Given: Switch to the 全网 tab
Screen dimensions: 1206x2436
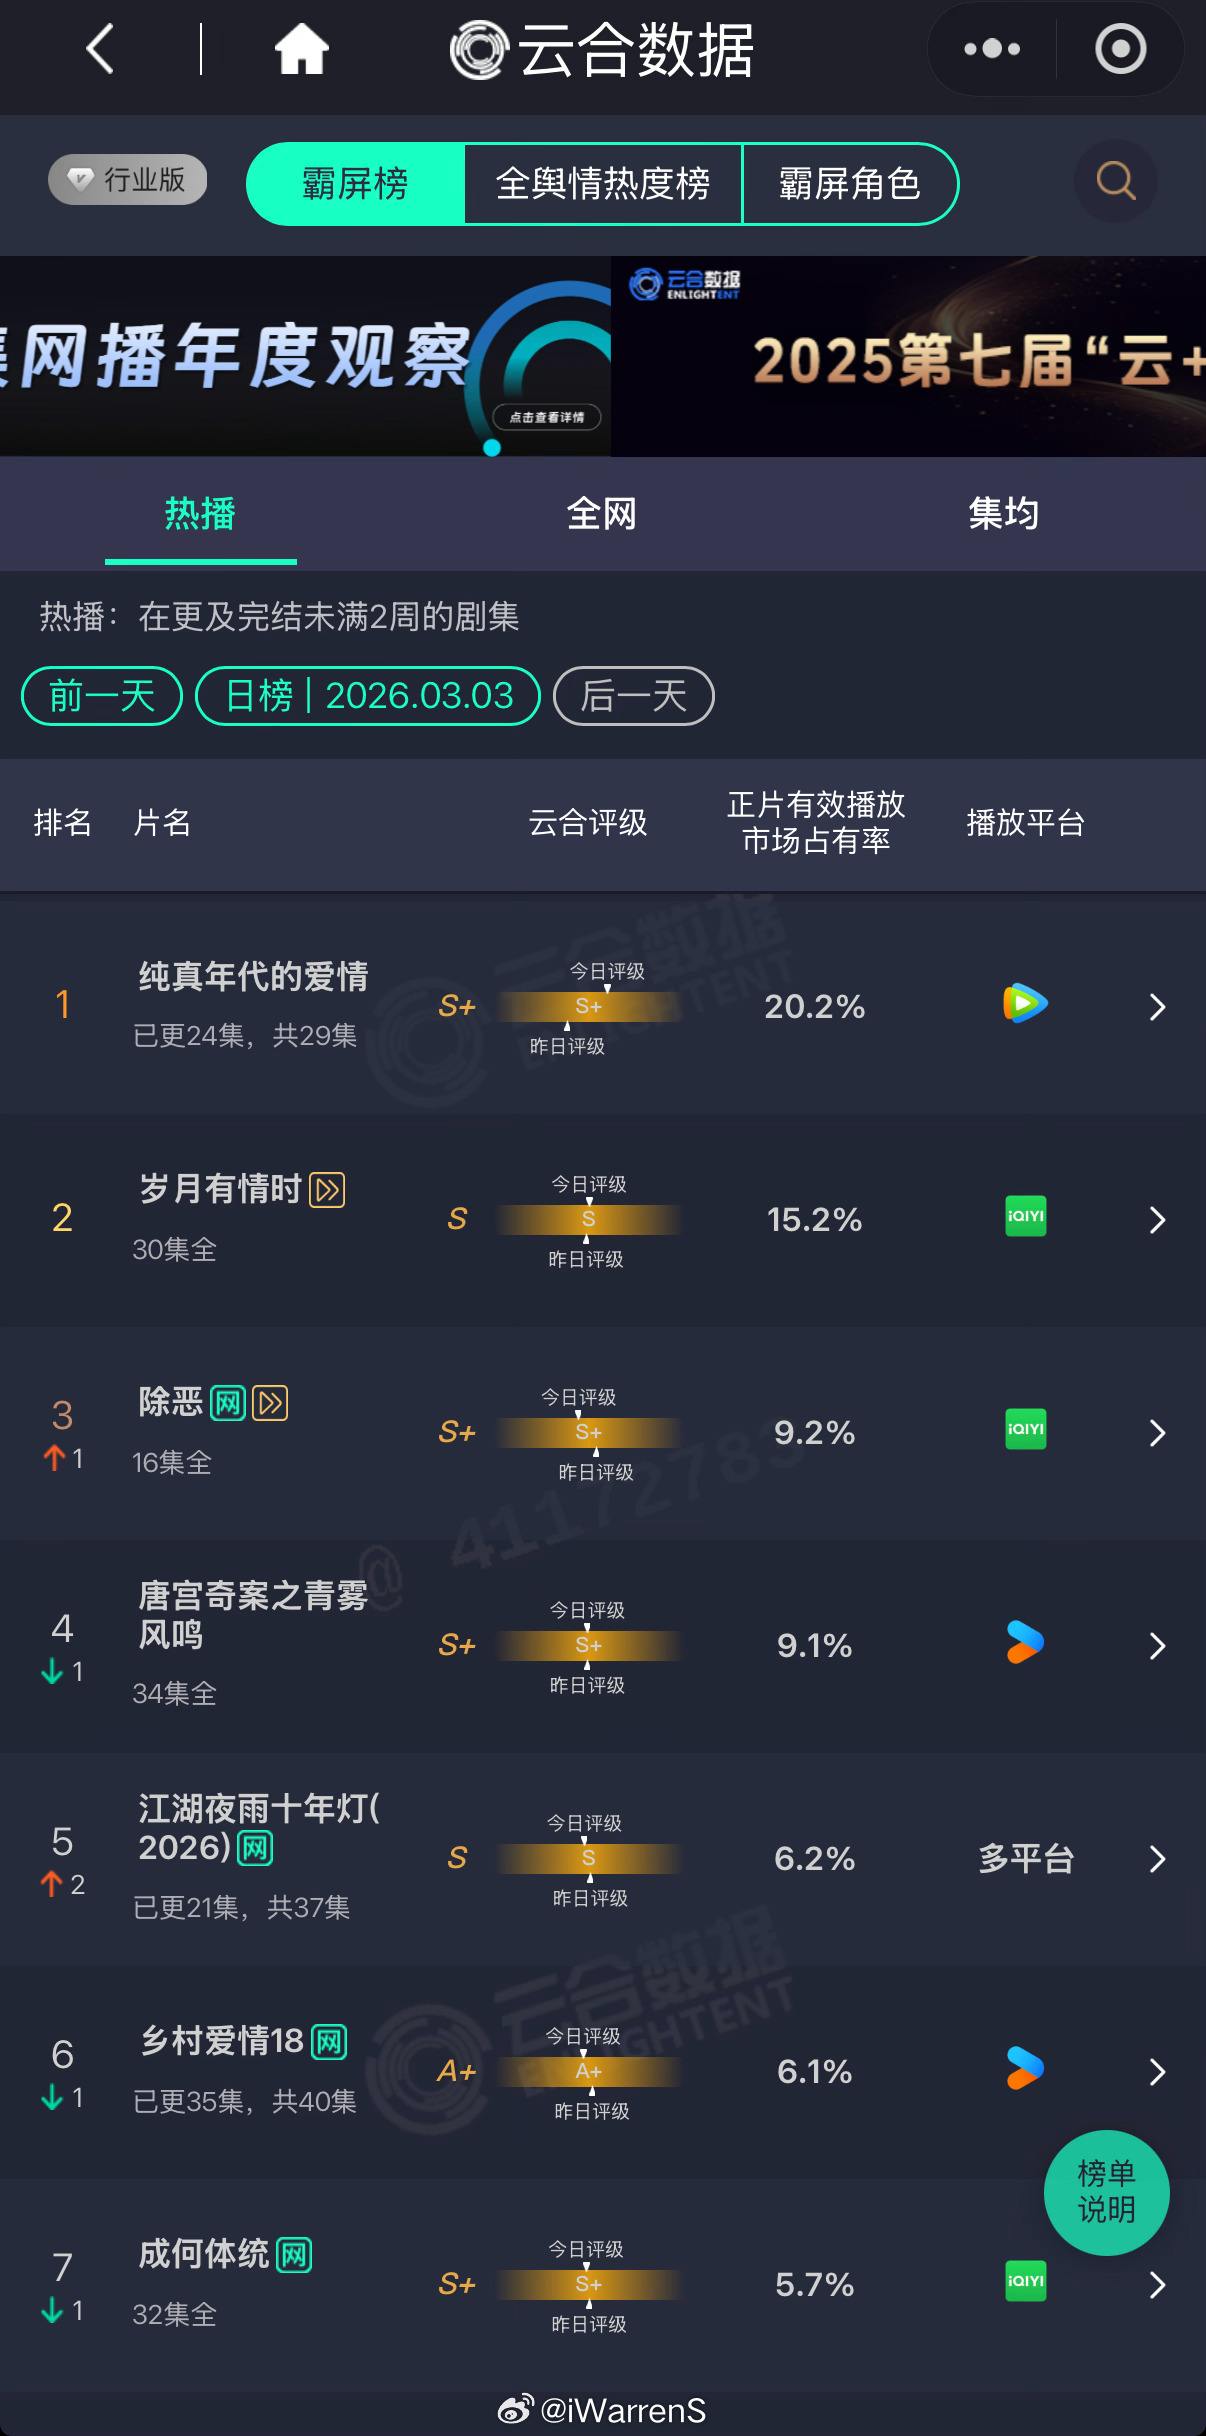Looking at the screenshot, I should click(601, 513).
